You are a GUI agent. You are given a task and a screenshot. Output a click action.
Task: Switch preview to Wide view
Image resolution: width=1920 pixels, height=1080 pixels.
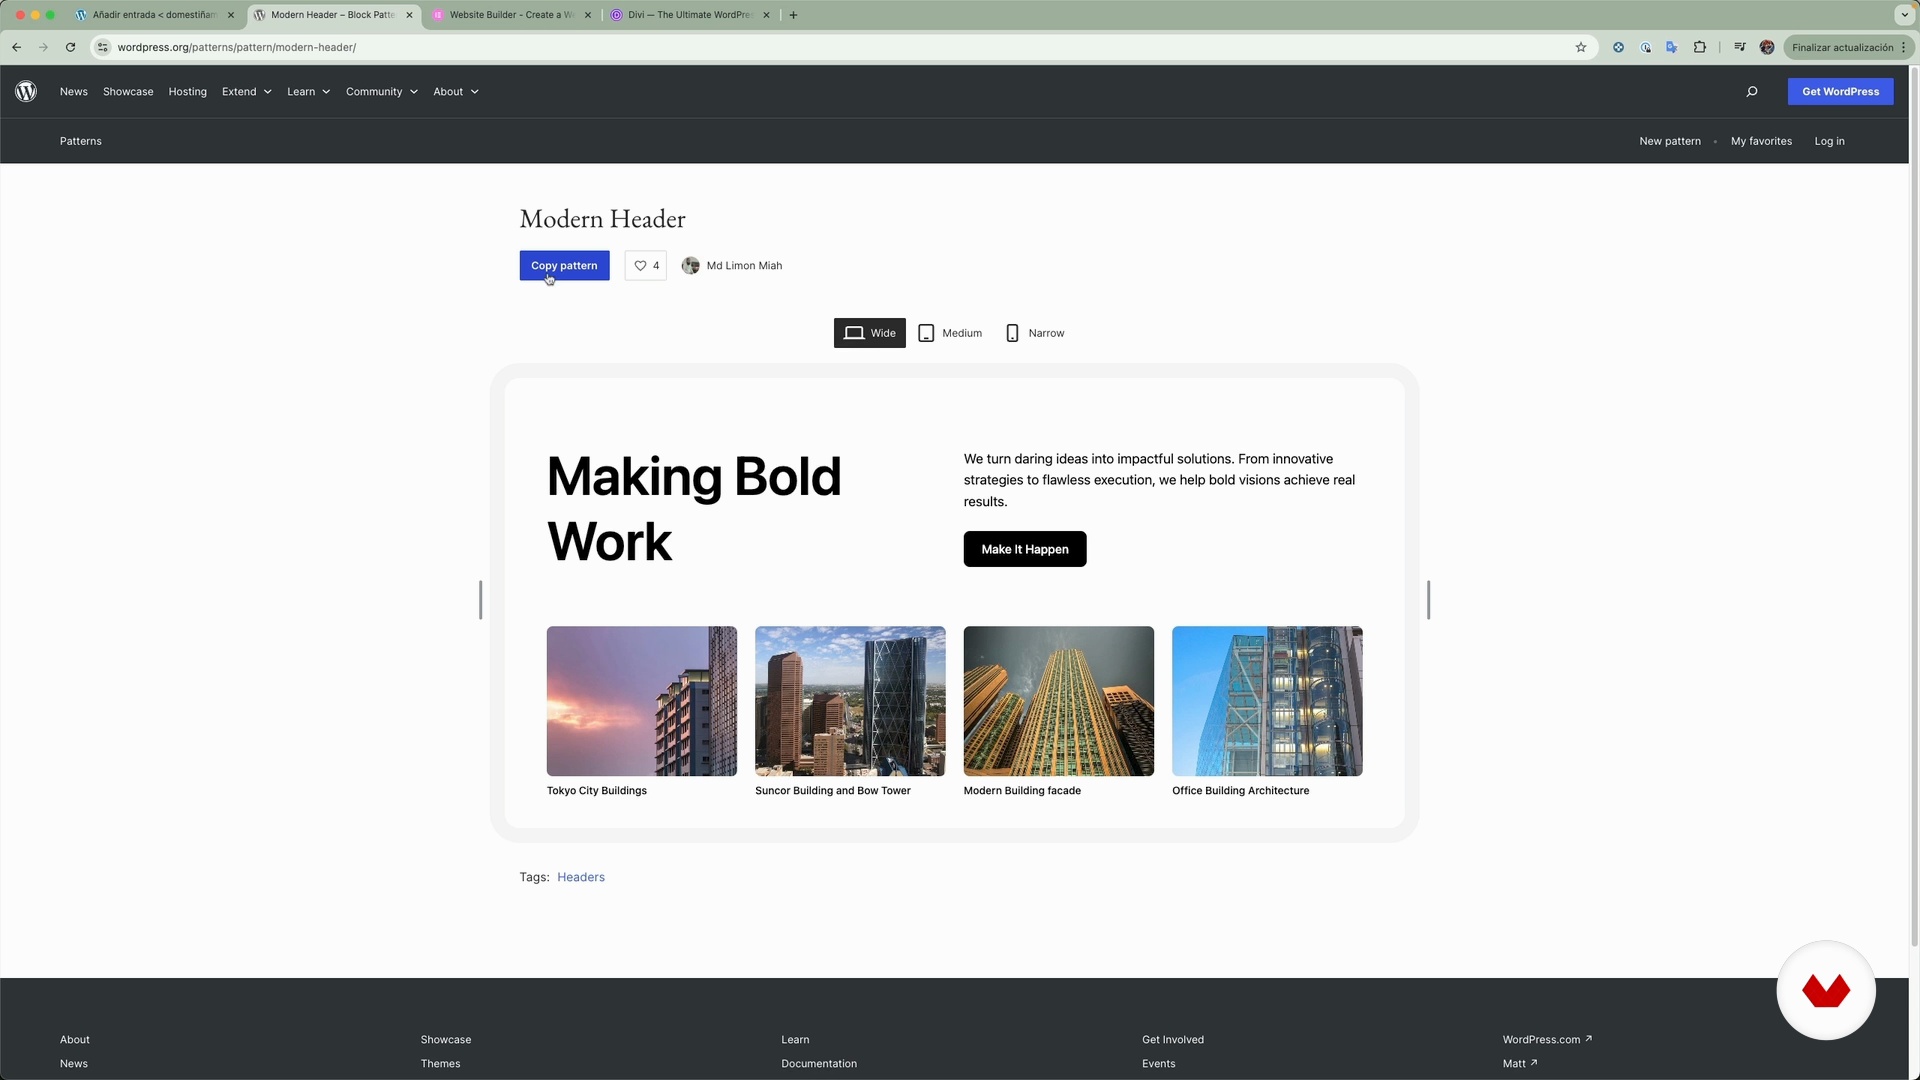point(869,333)
